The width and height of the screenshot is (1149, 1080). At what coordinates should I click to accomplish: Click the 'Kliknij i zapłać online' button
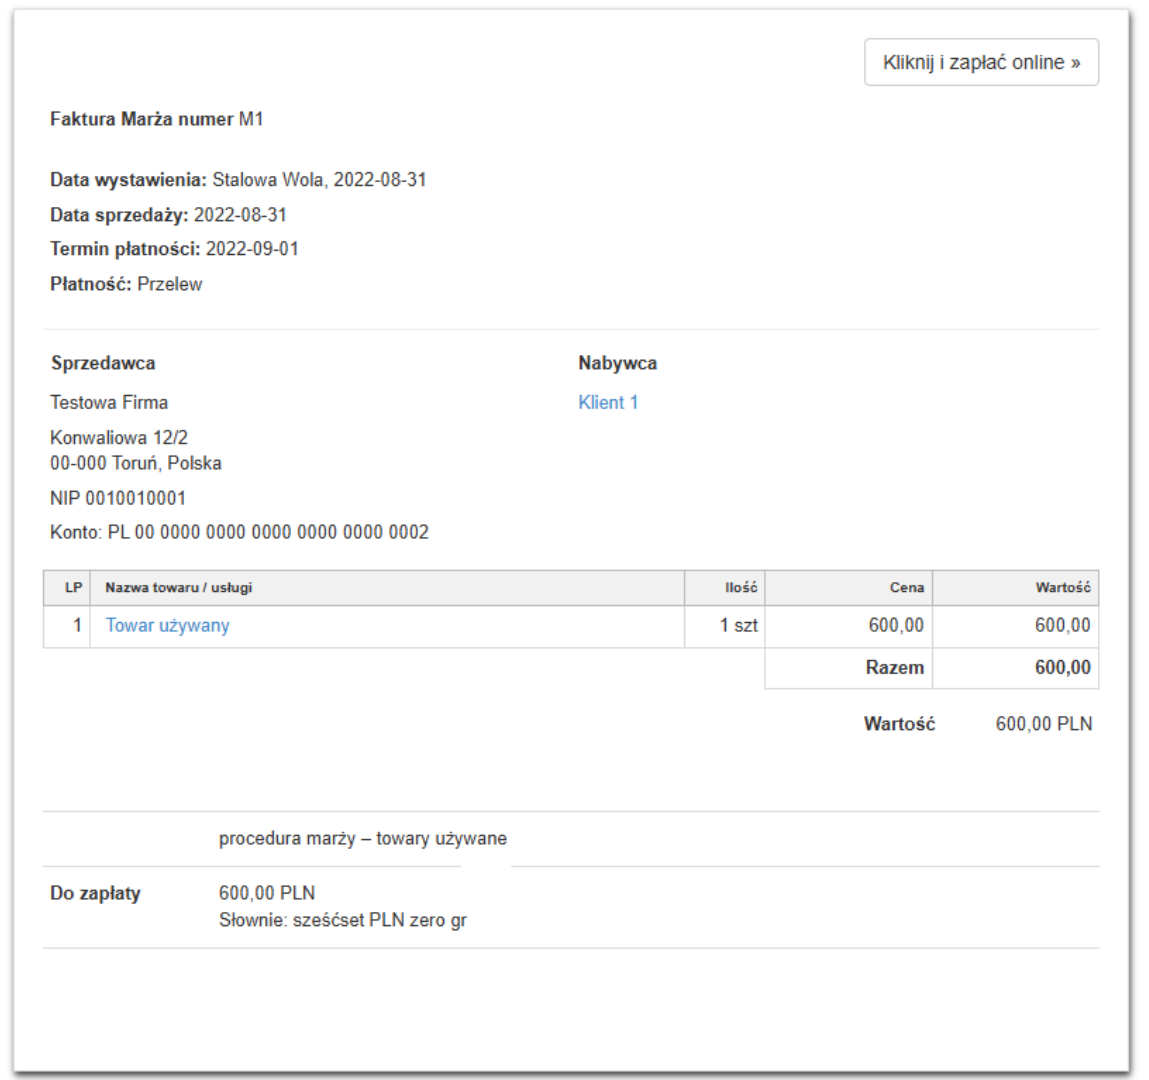[980, 62]
